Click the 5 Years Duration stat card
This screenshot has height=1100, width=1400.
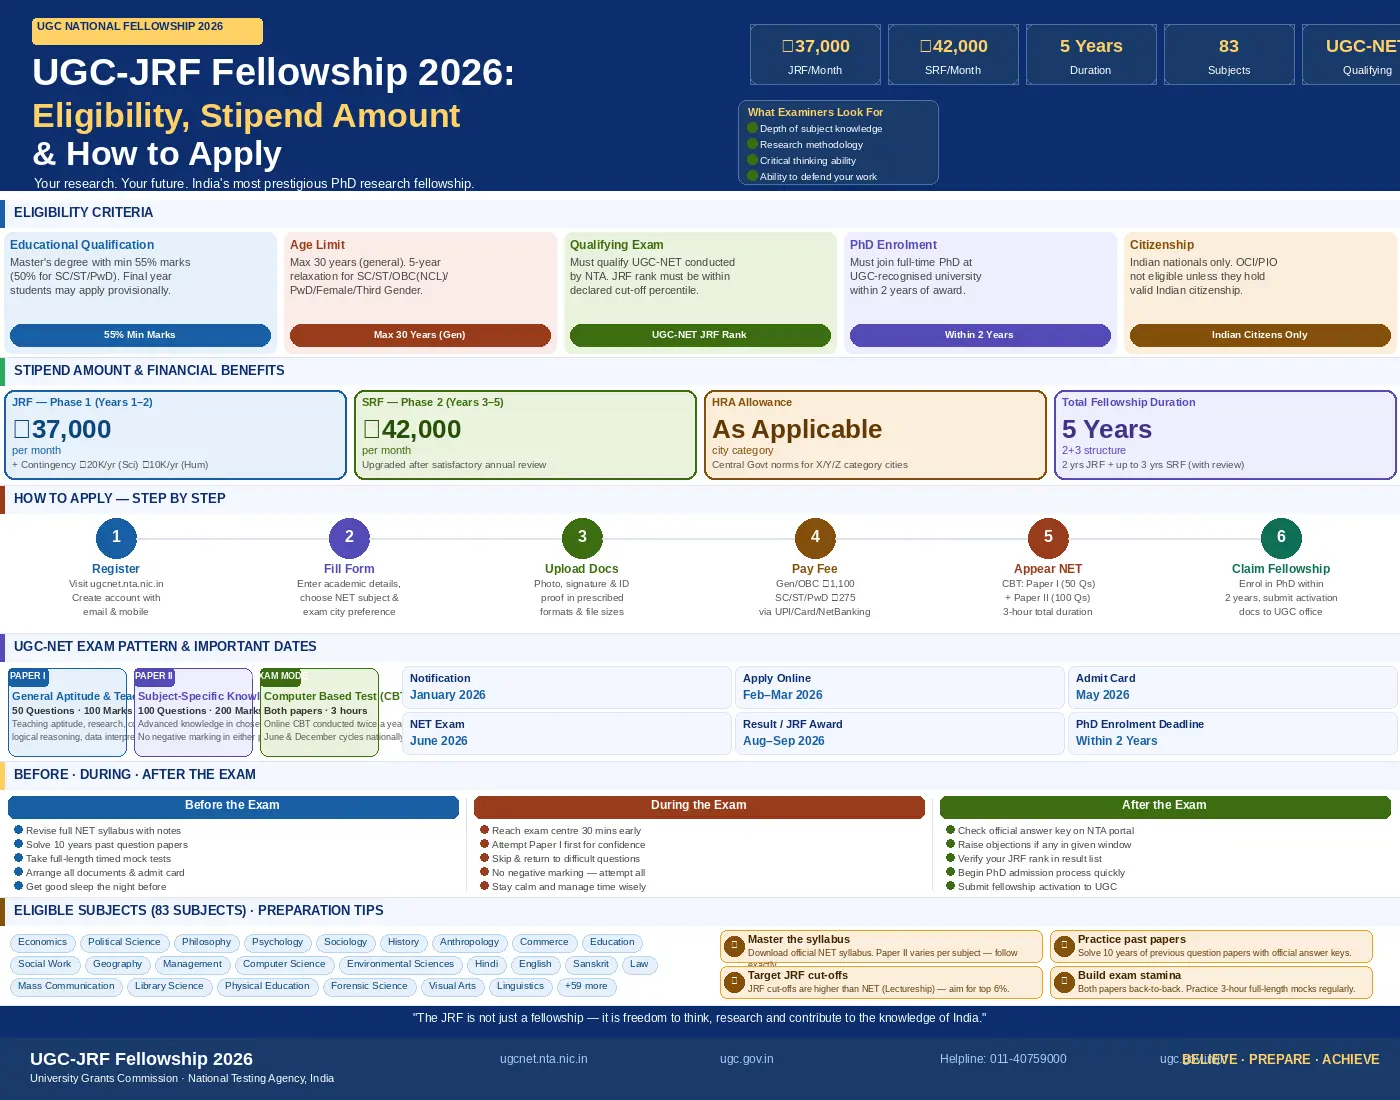pyautogui.click(x=1091, y=55)
